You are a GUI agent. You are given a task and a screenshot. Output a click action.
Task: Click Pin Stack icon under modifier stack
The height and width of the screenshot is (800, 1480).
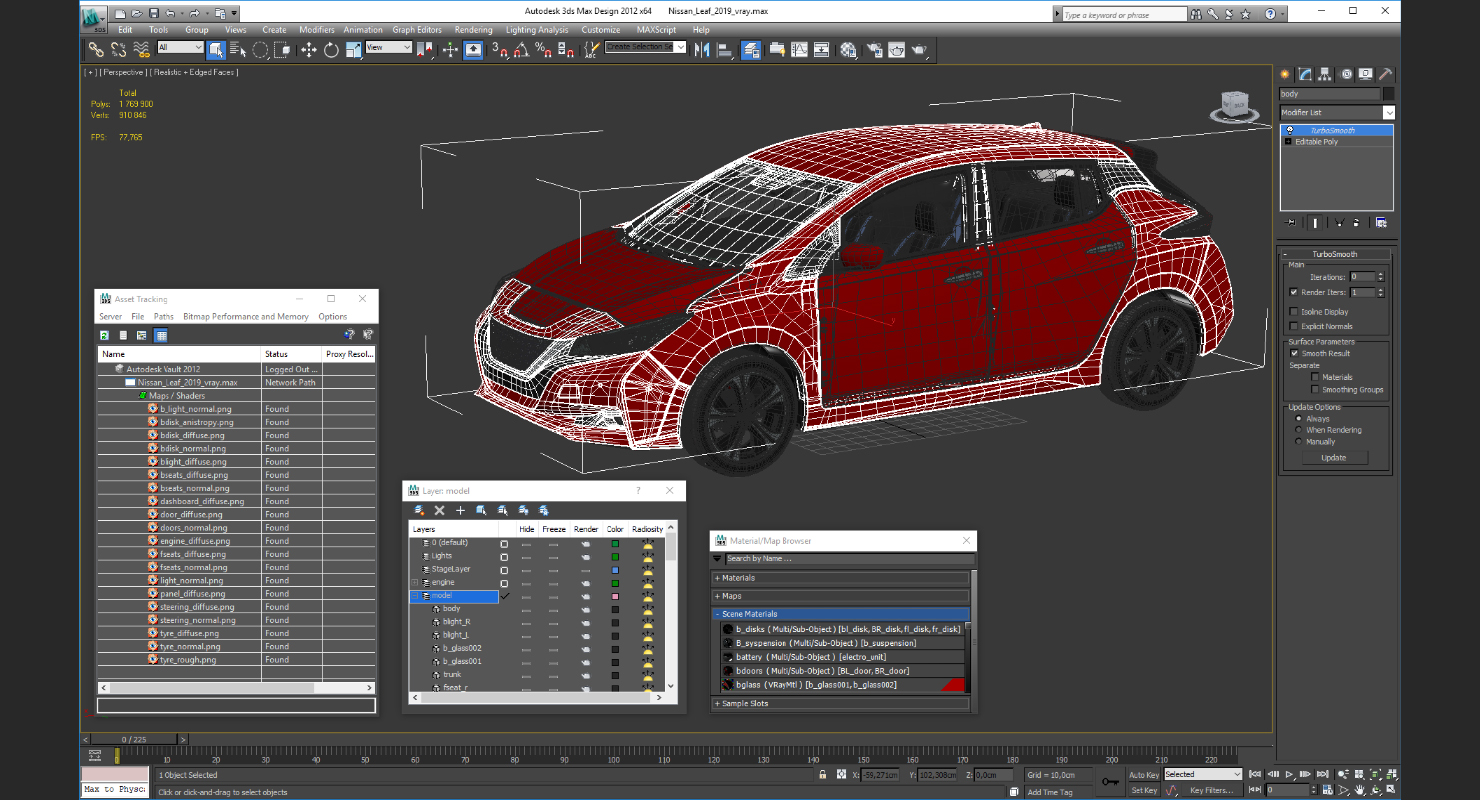click(1291, 222)
